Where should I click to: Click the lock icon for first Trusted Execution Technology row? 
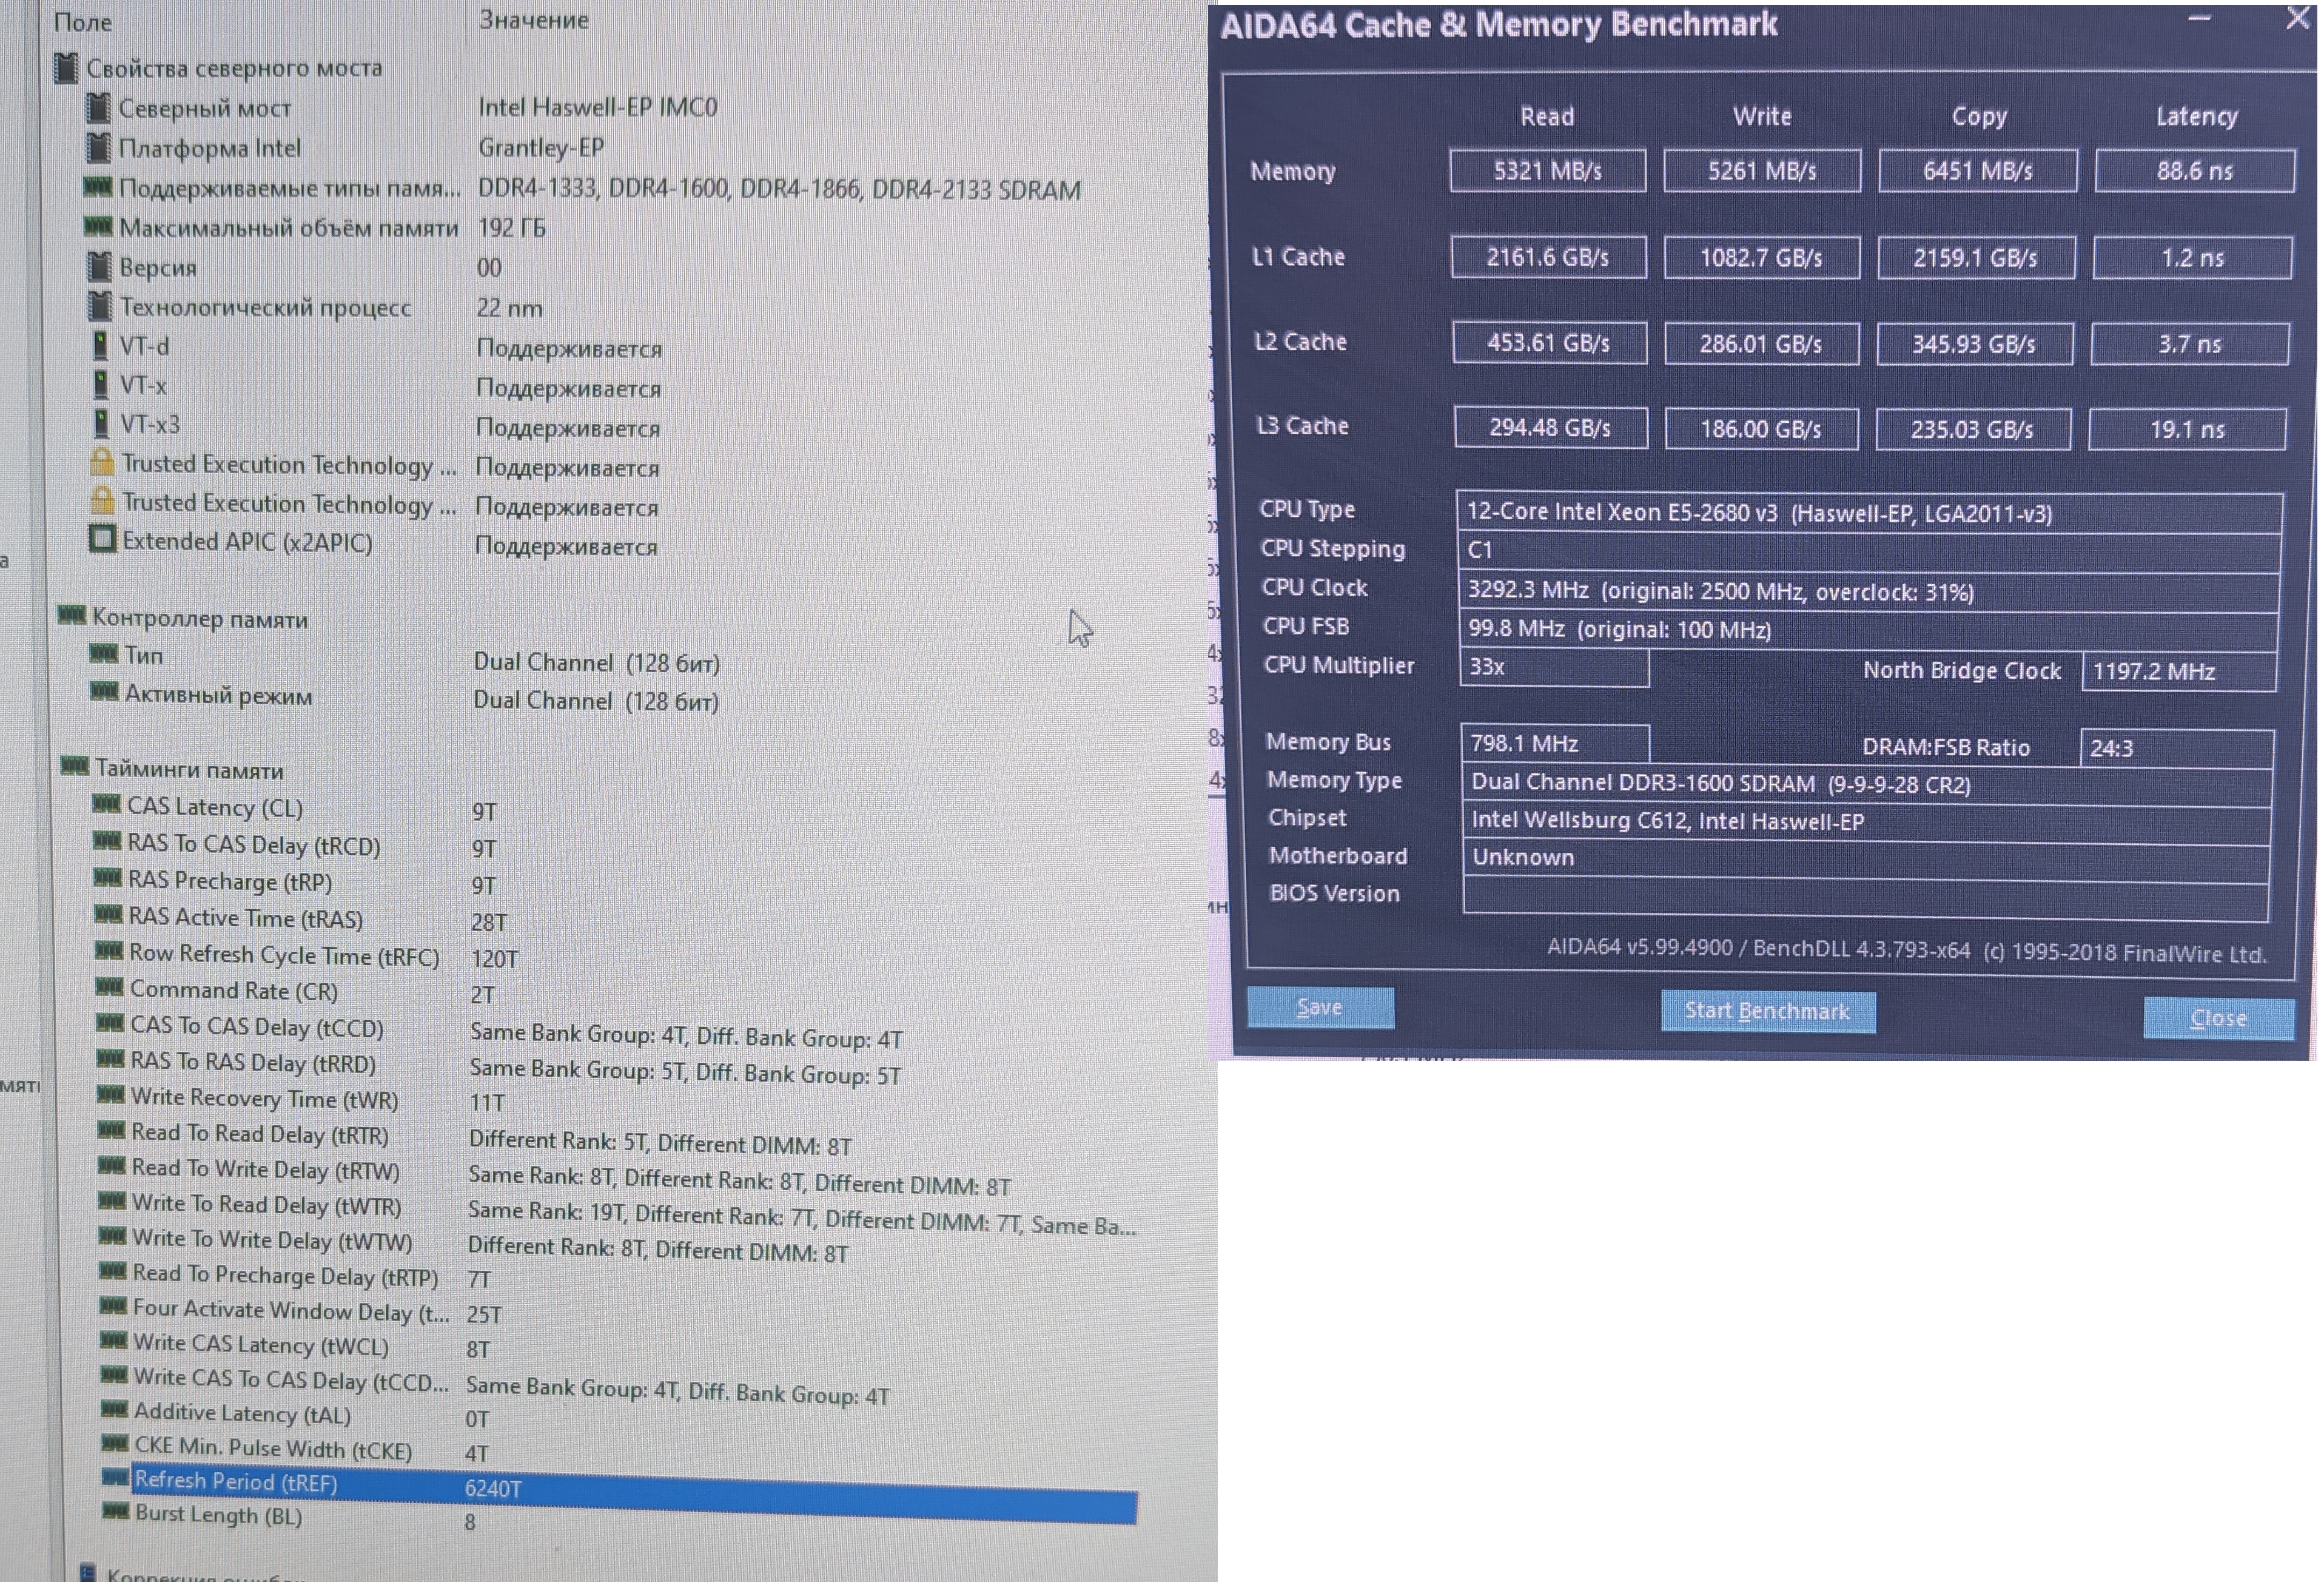102,463
